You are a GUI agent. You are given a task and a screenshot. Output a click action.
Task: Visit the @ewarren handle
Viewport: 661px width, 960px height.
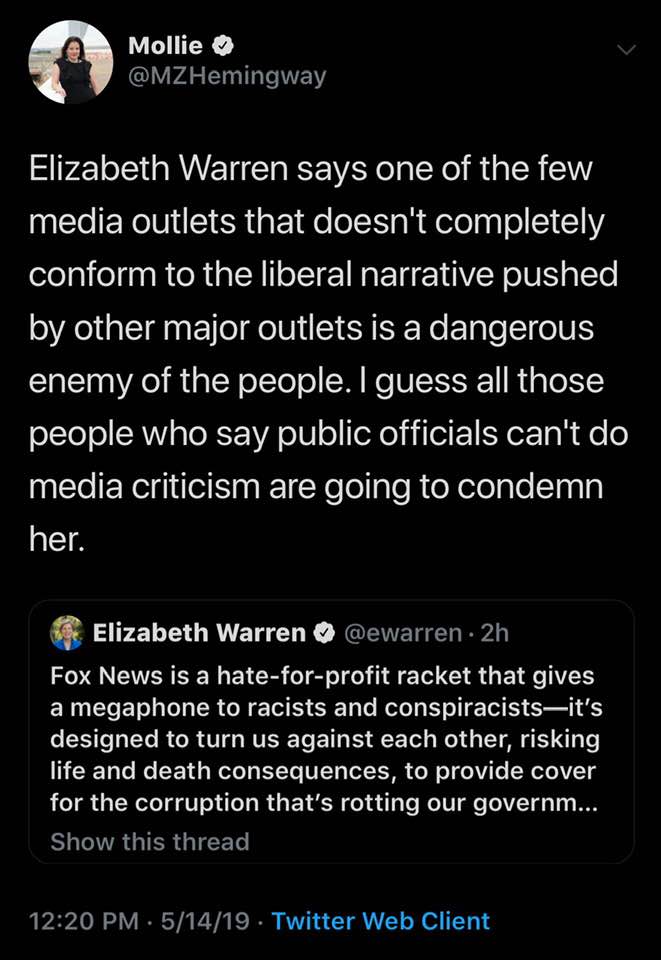403,633
